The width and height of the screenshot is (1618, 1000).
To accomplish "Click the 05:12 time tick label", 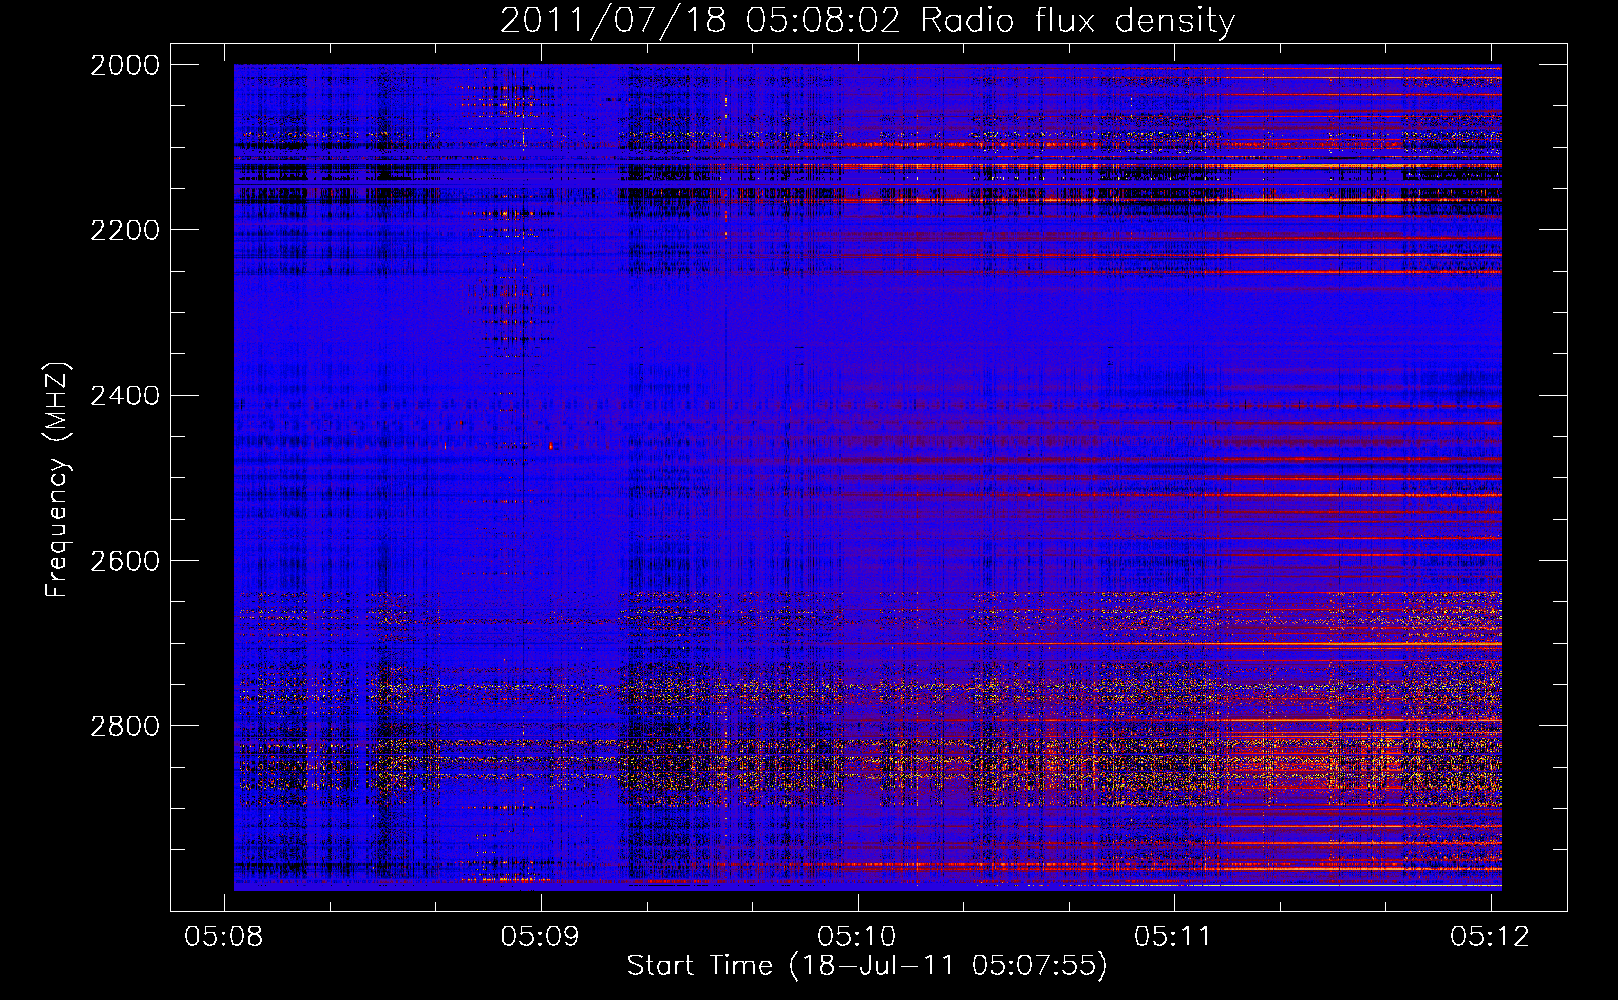I will pos(1490,936).
